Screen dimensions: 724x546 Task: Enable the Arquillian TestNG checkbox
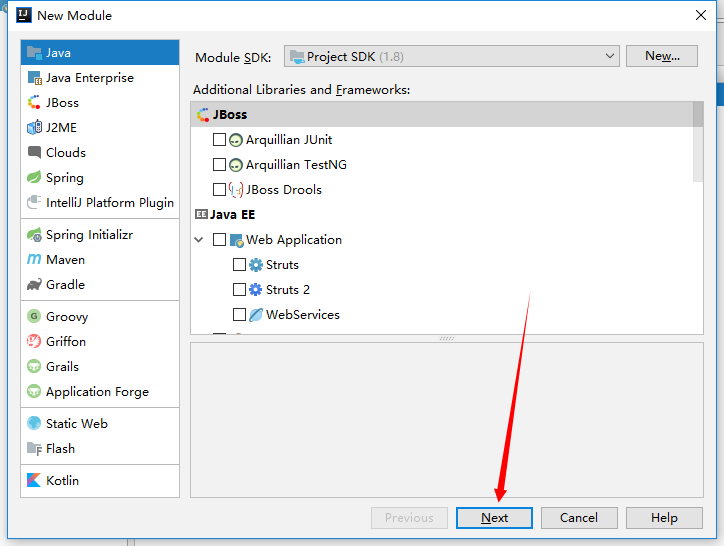point(219,164)
